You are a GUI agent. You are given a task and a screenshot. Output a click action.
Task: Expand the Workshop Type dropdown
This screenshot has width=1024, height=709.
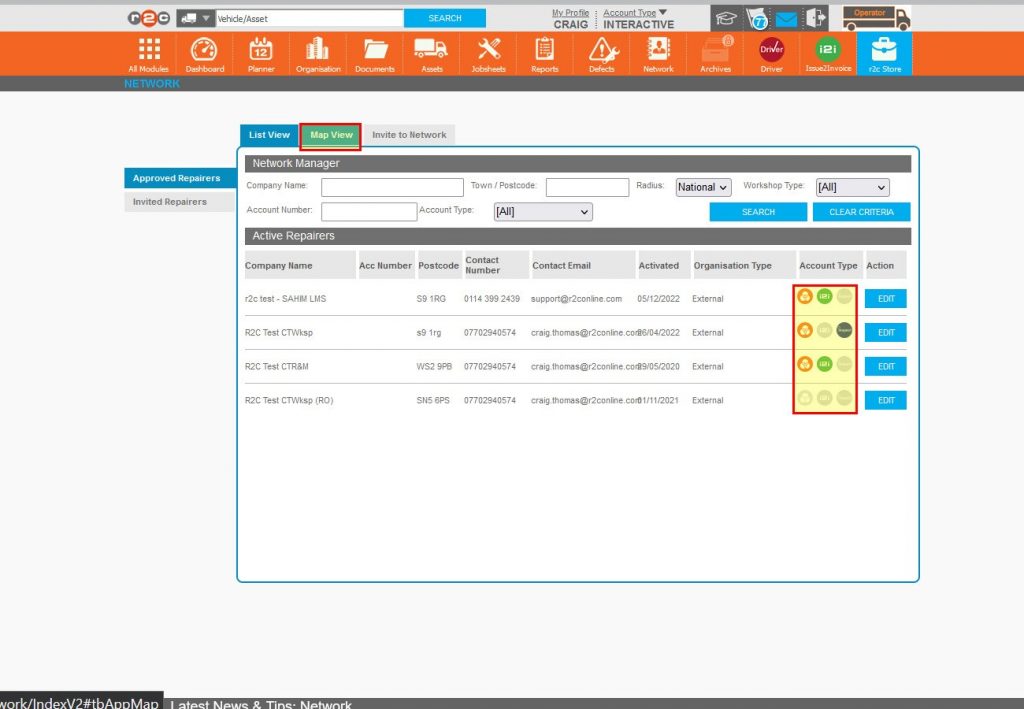pyautogui.click(x=852, y=187)
